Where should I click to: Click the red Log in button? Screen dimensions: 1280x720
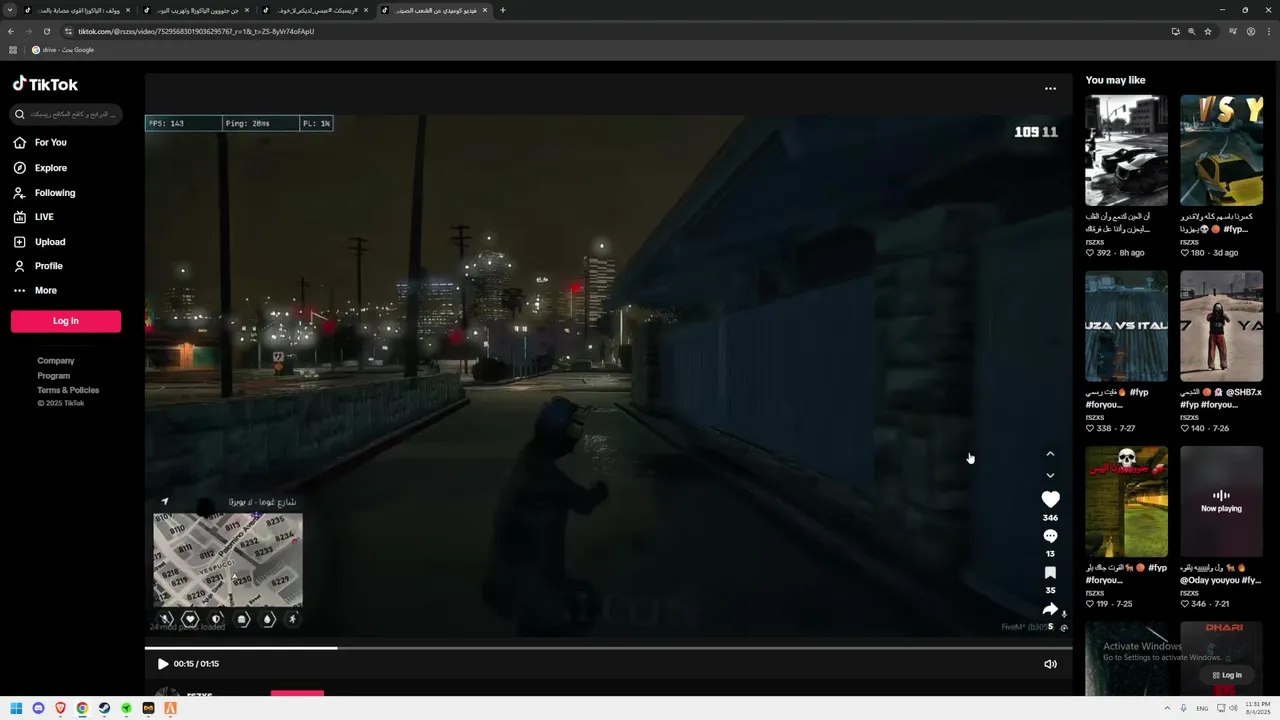(x=66, y=321)
